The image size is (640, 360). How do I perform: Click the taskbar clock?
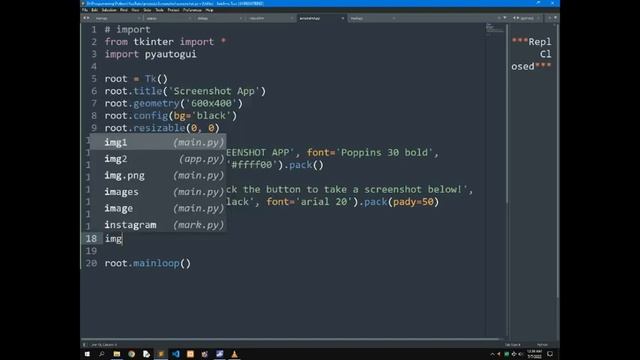click(x=535, y=354)
